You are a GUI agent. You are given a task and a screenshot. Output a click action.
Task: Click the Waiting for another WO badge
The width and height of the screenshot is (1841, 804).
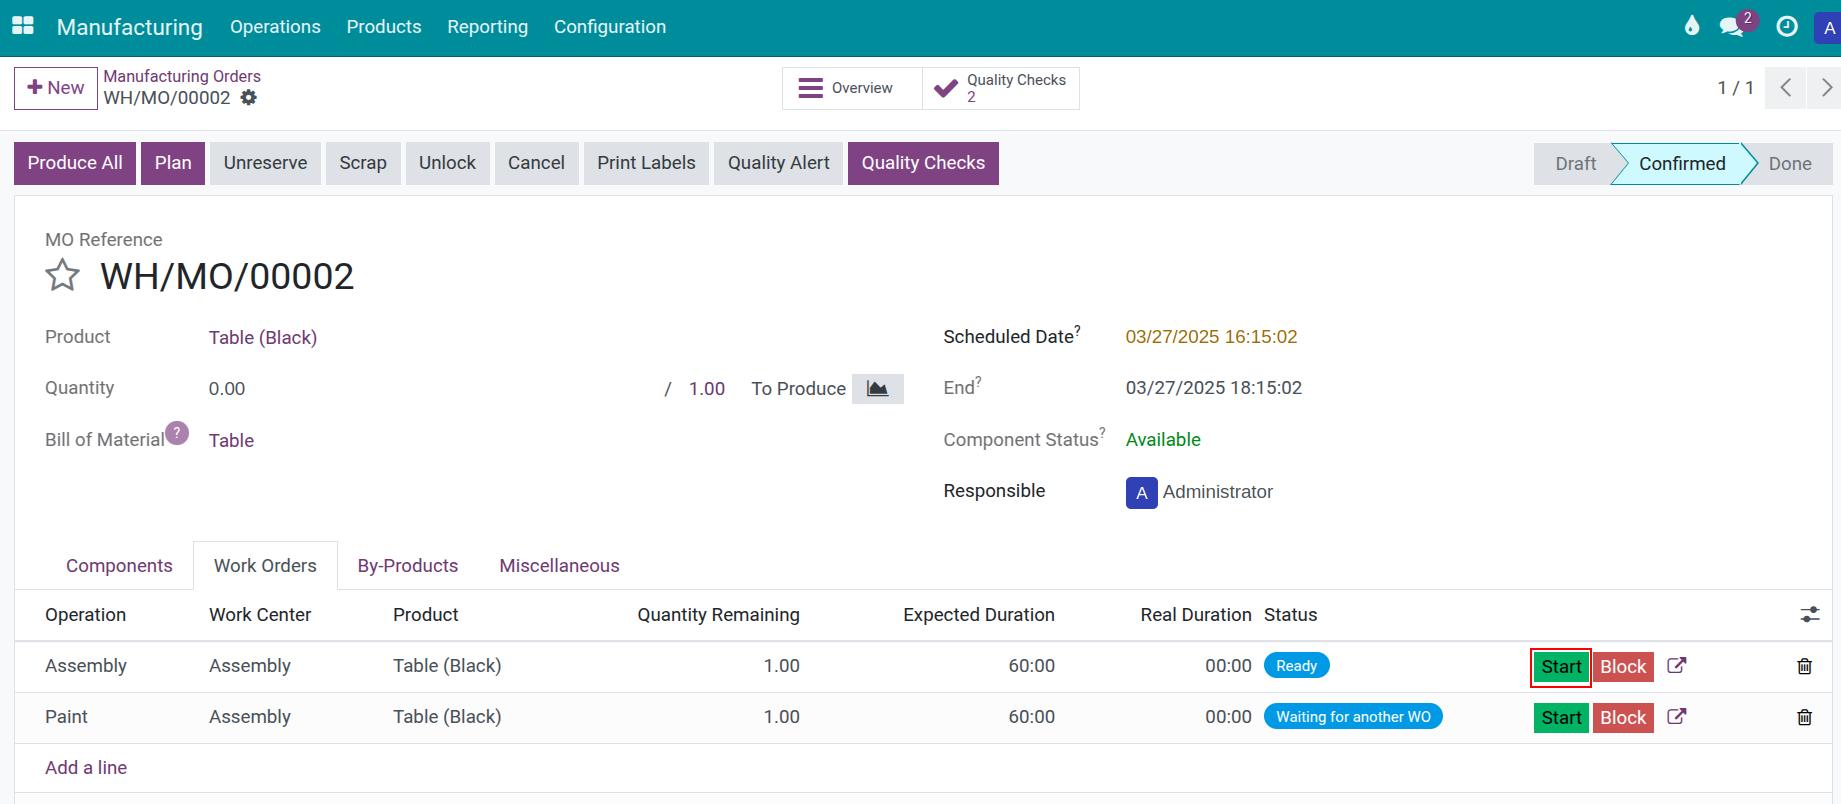tap(1353, 717)
